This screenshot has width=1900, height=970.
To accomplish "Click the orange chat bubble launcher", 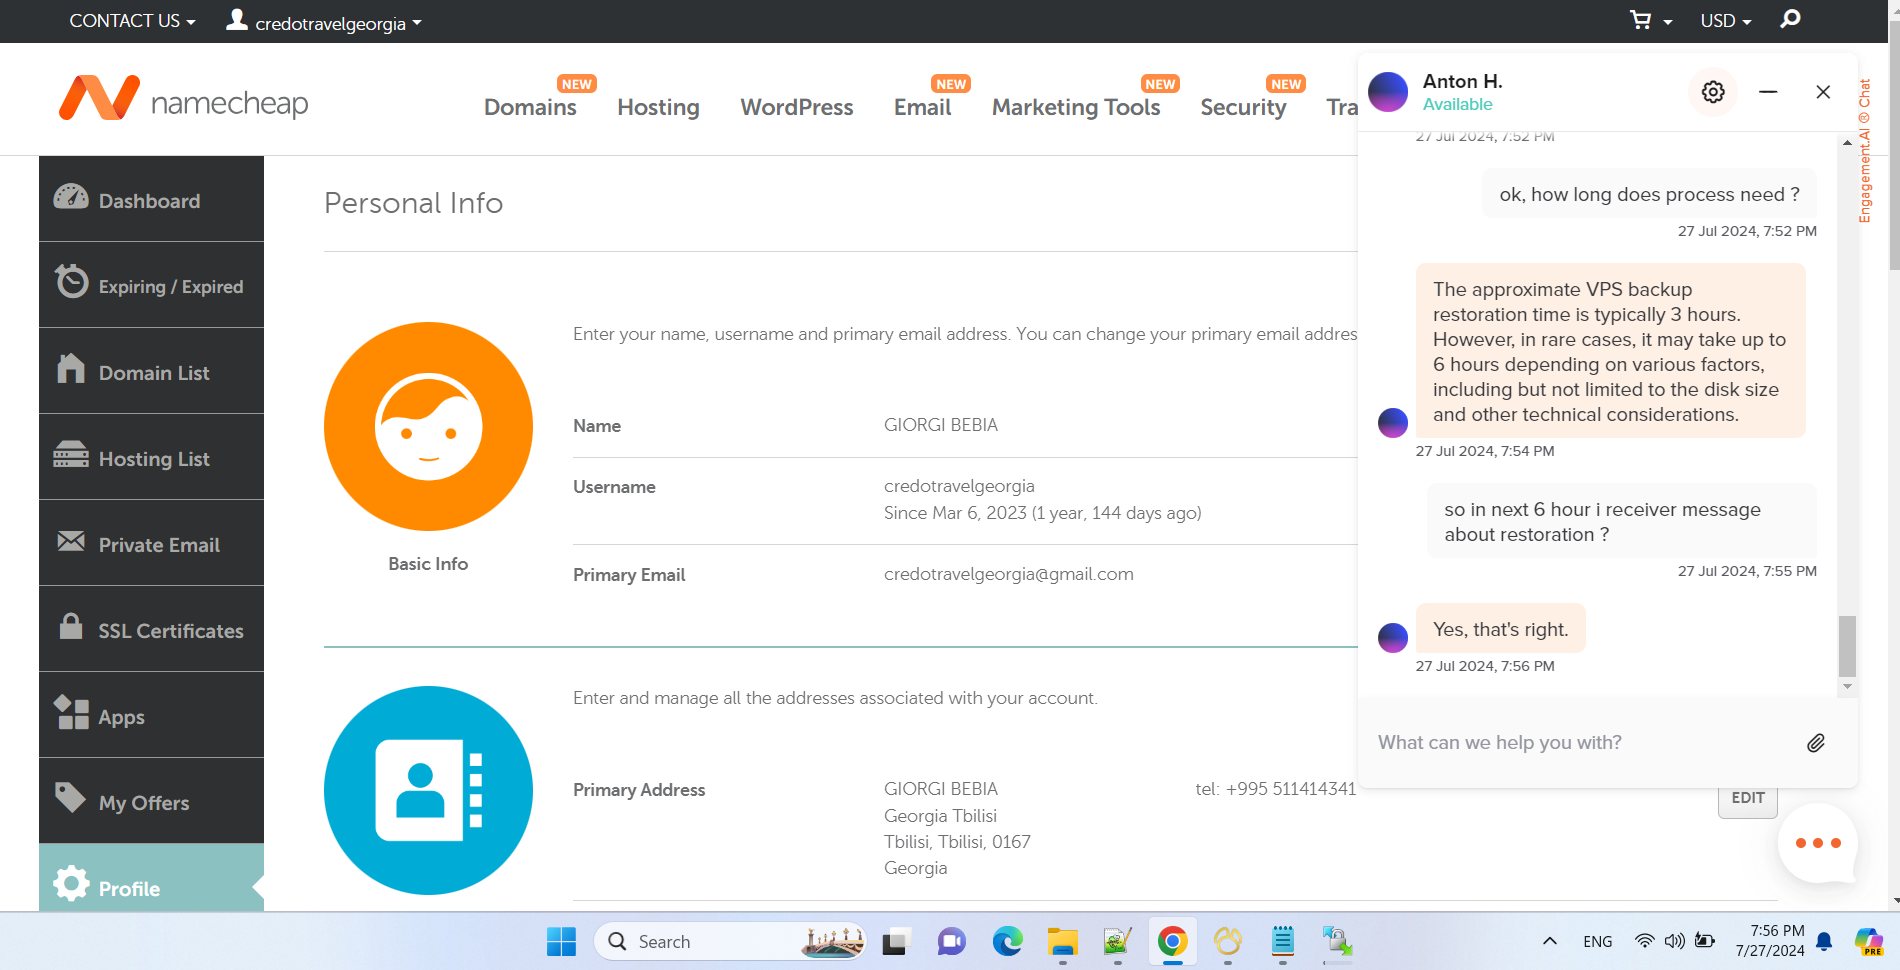I will point(1817,843).
